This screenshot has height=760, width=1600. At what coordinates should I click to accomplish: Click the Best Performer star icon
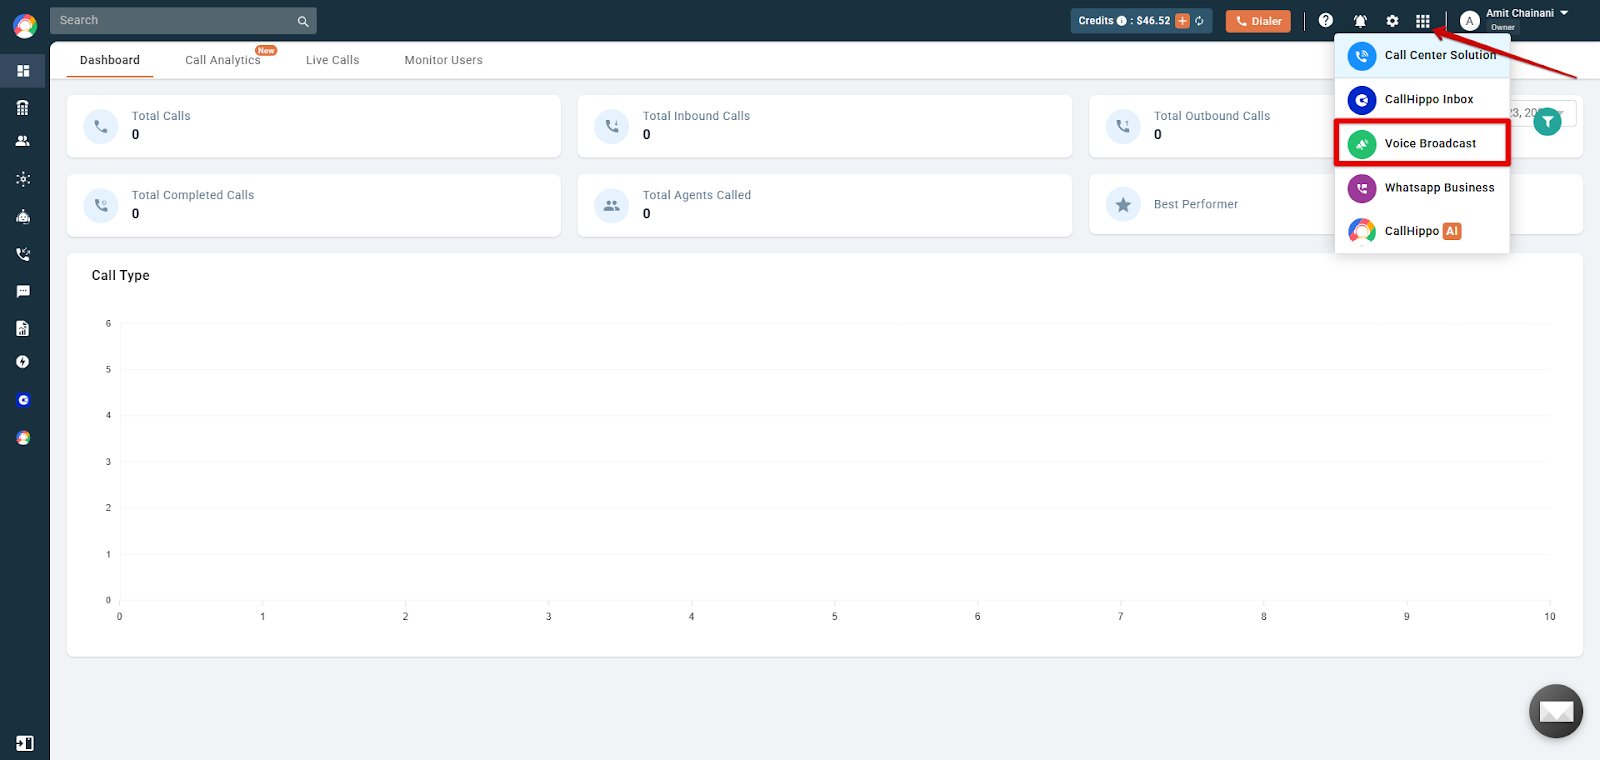coord(1123,205)
